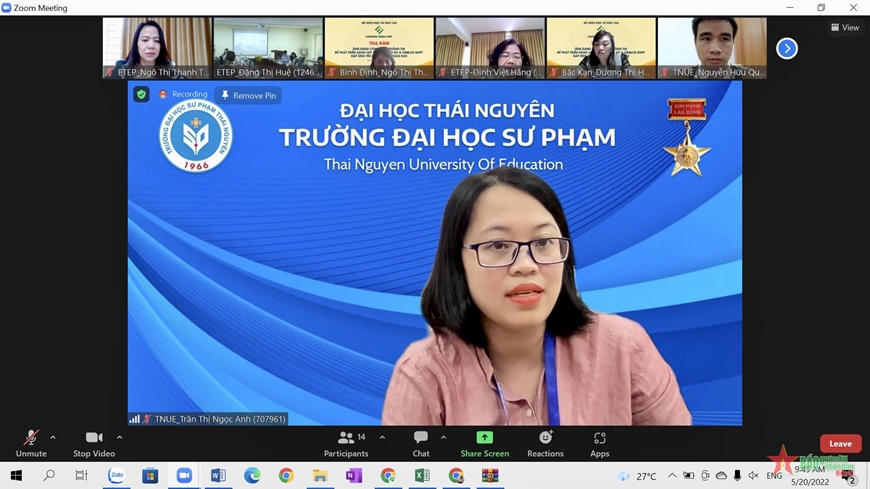Select ETEP_Ngô Thị Thanh participant thumbnail
Screen dimensions: 870x489
point(157,48)
